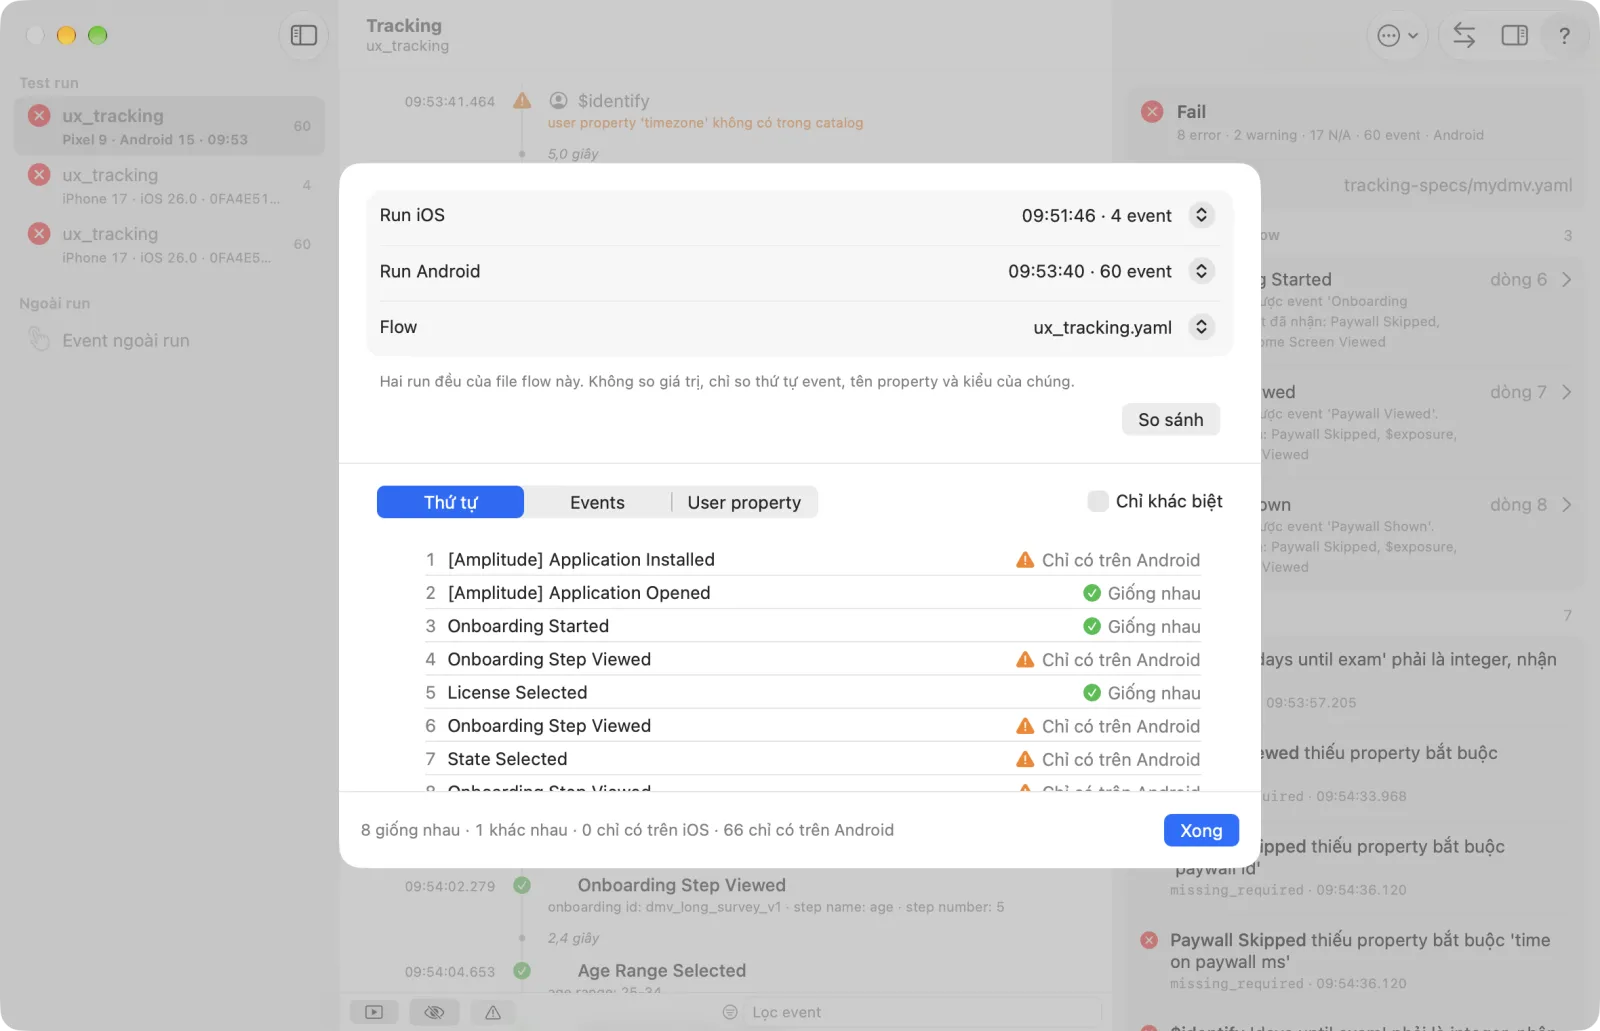Click tracking-specs/mydmv.yaml file path
Viewport: 1600px width, 1031px height.
coord(1457,185)
